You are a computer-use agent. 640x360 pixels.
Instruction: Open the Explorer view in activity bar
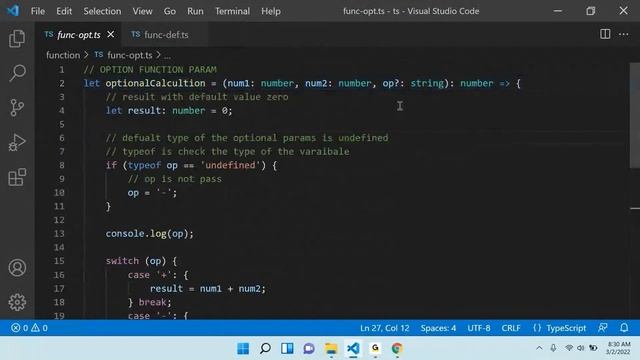coord(17,38)
